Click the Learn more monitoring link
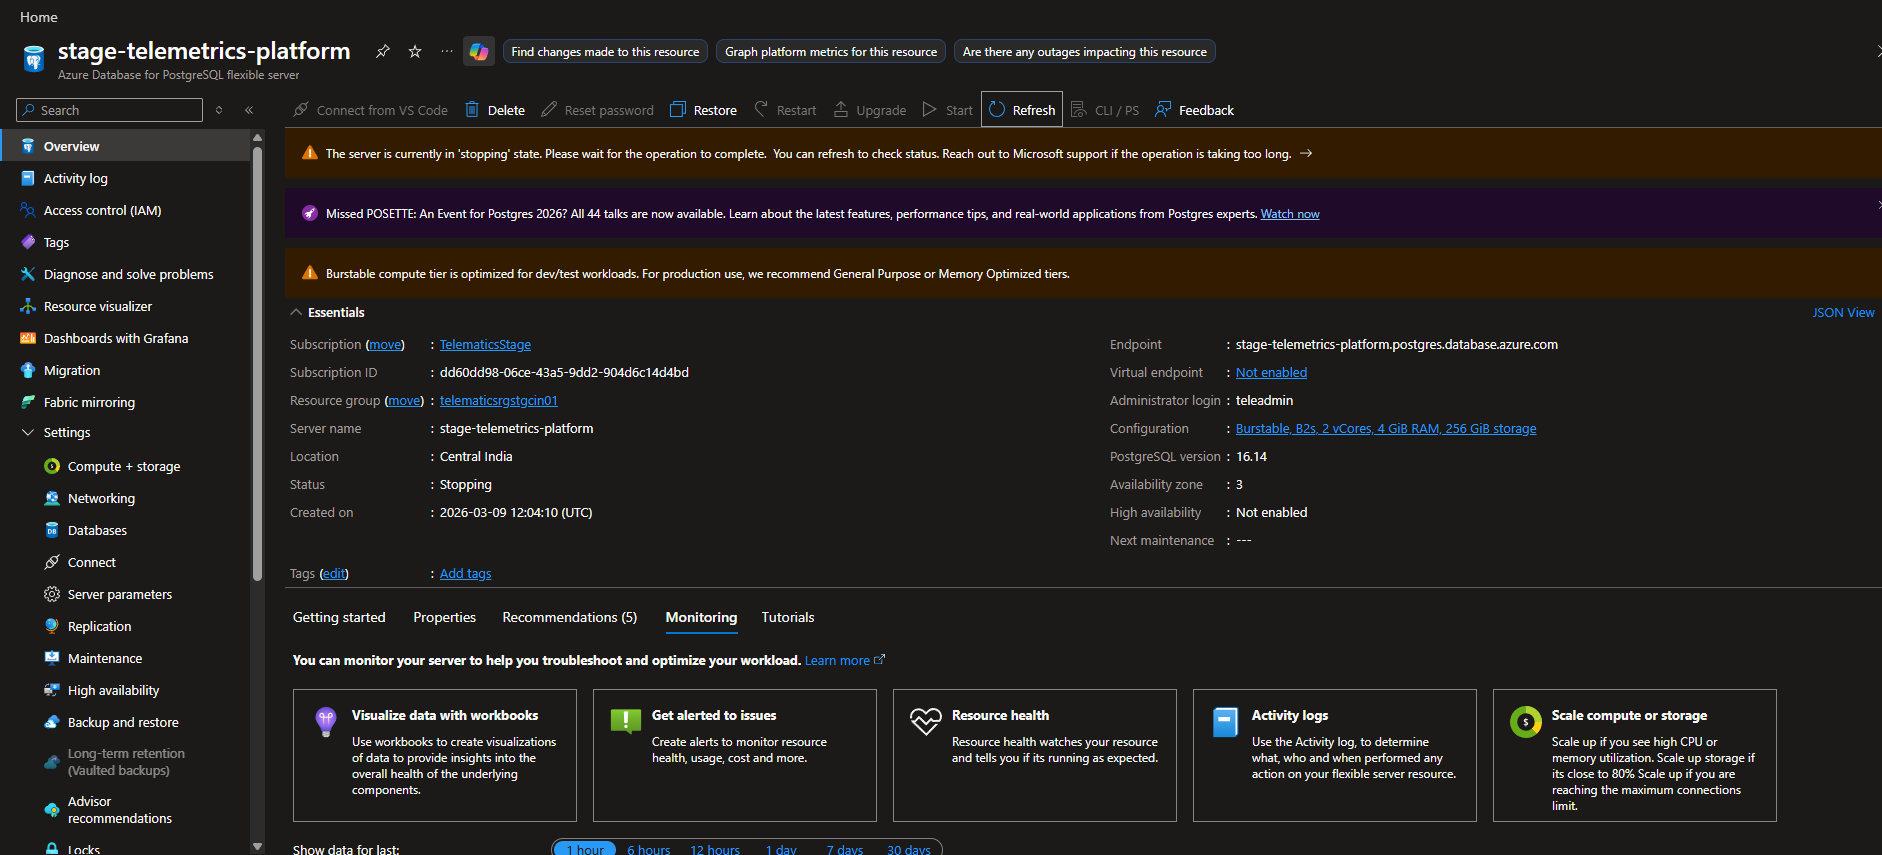This screenshot has height=855, width=1882. click(845, 660)
